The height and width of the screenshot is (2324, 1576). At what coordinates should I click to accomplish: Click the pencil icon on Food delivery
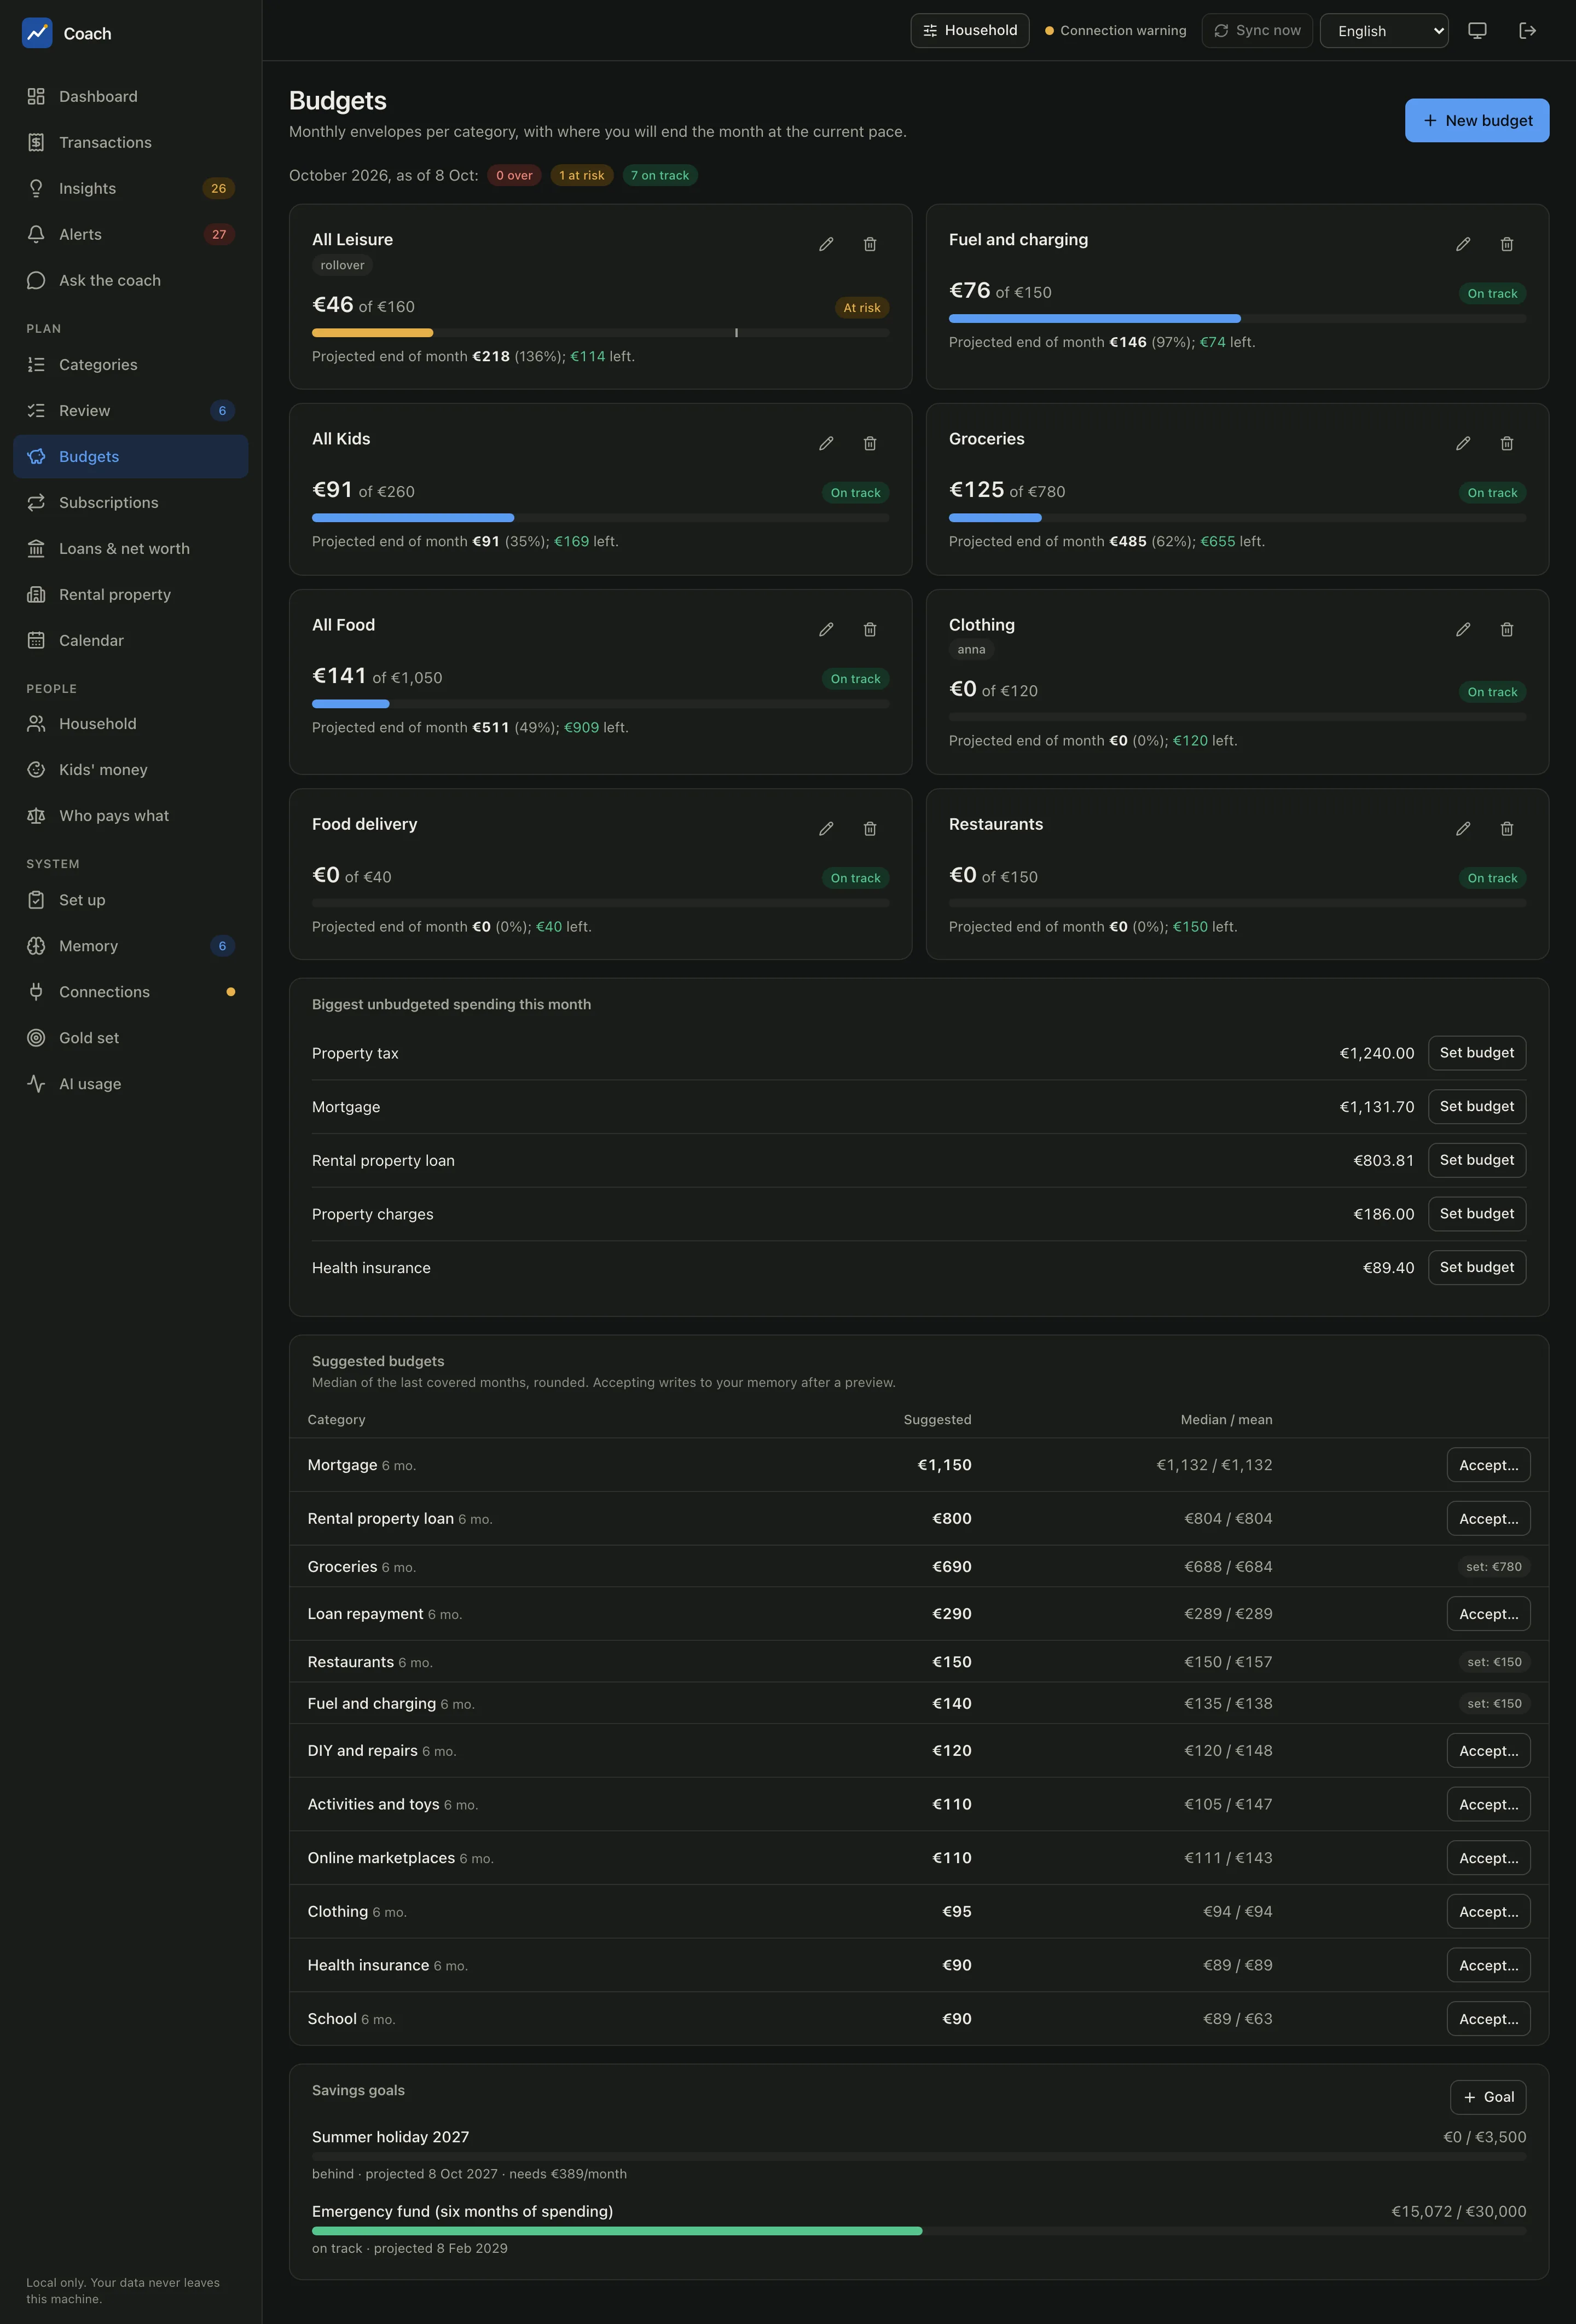(826, 828)
